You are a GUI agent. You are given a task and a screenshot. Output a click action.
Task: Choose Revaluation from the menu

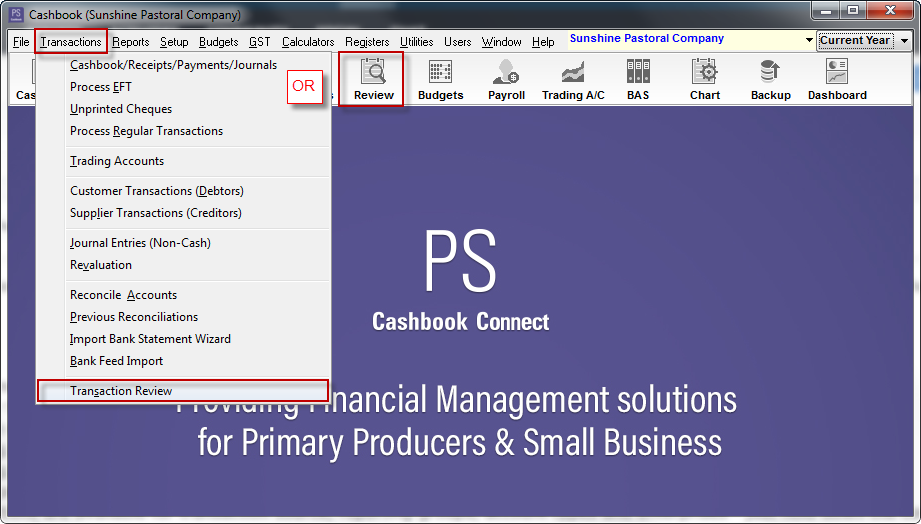coord(183,265)
